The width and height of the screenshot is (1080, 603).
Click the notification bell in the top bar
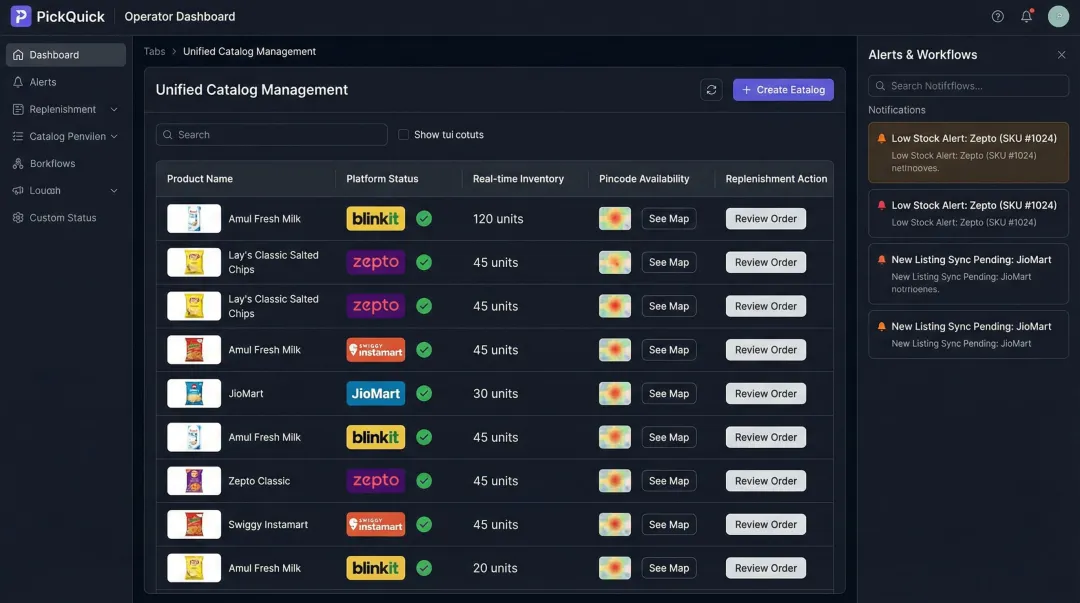tap(1026, 14)
